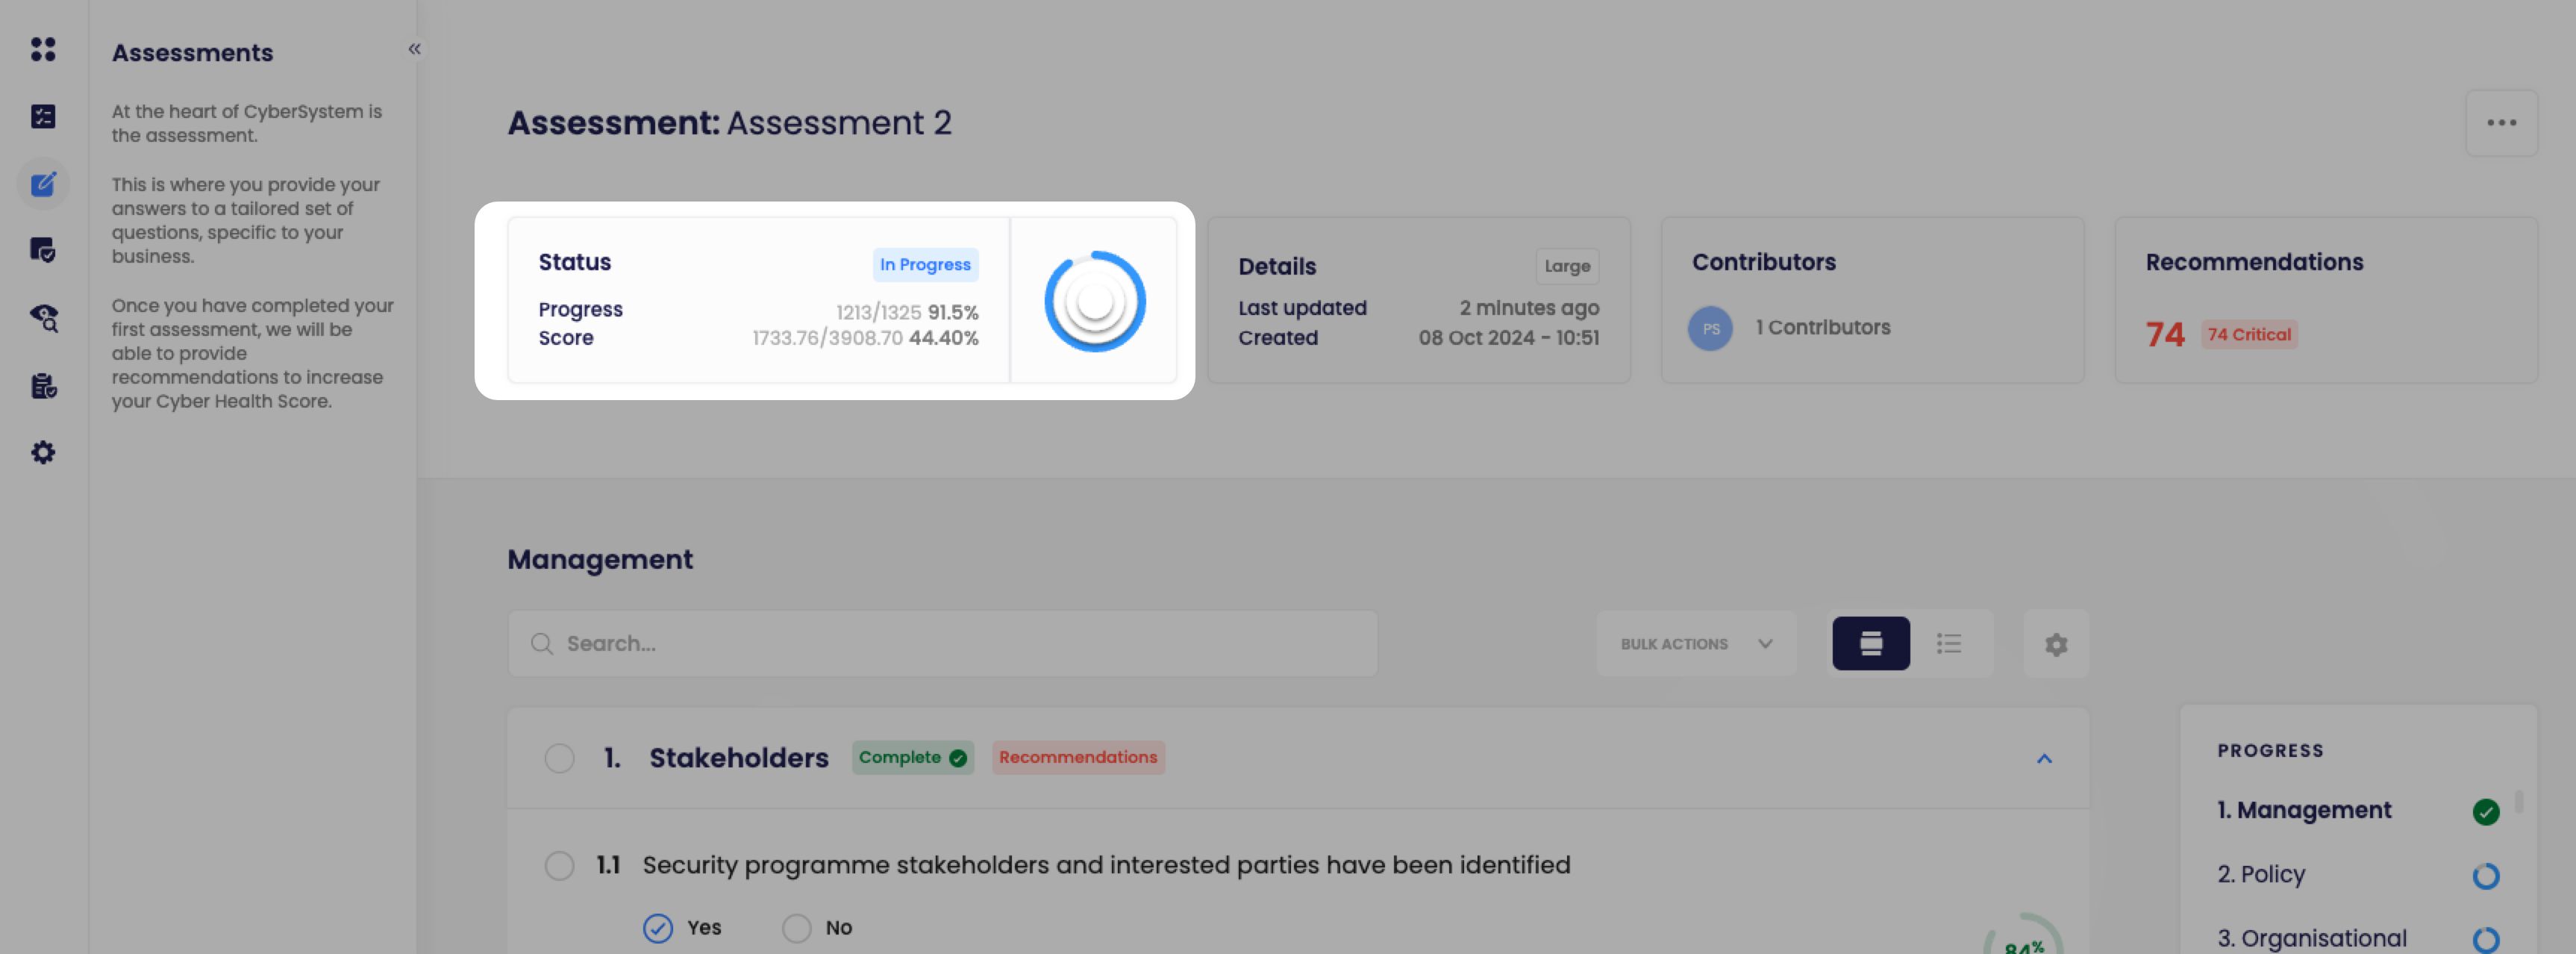This screenshot has height=954, width=2576.
Task: Click the Assessment 2 title heading
Action: tap(729, 122)
